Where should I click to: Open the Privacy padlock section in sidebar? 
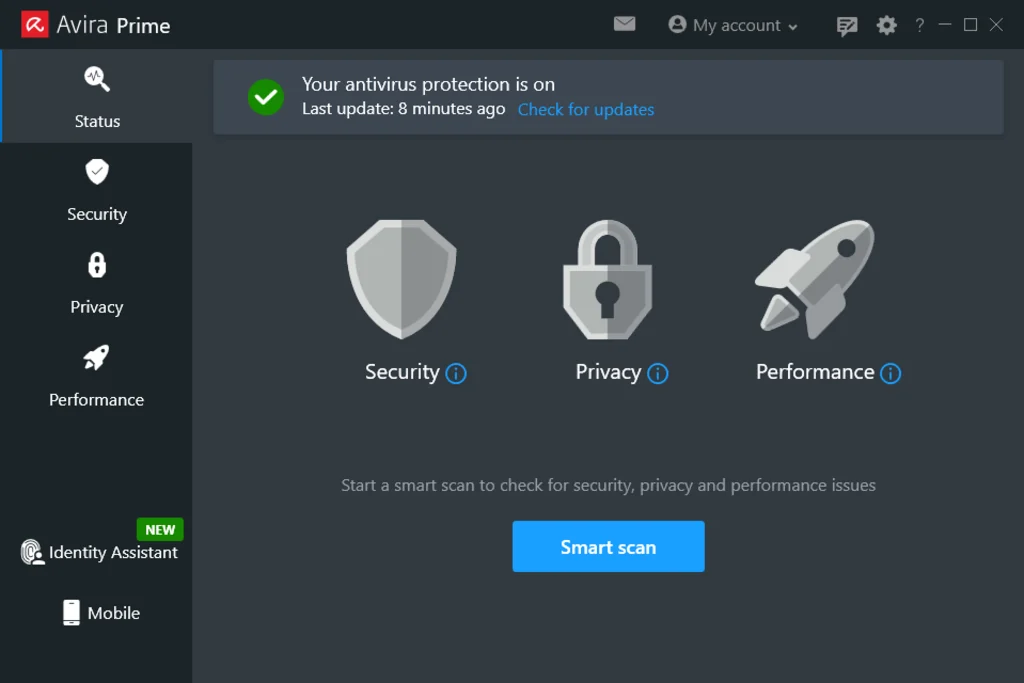pyautogui.click(x=96, y=284)
